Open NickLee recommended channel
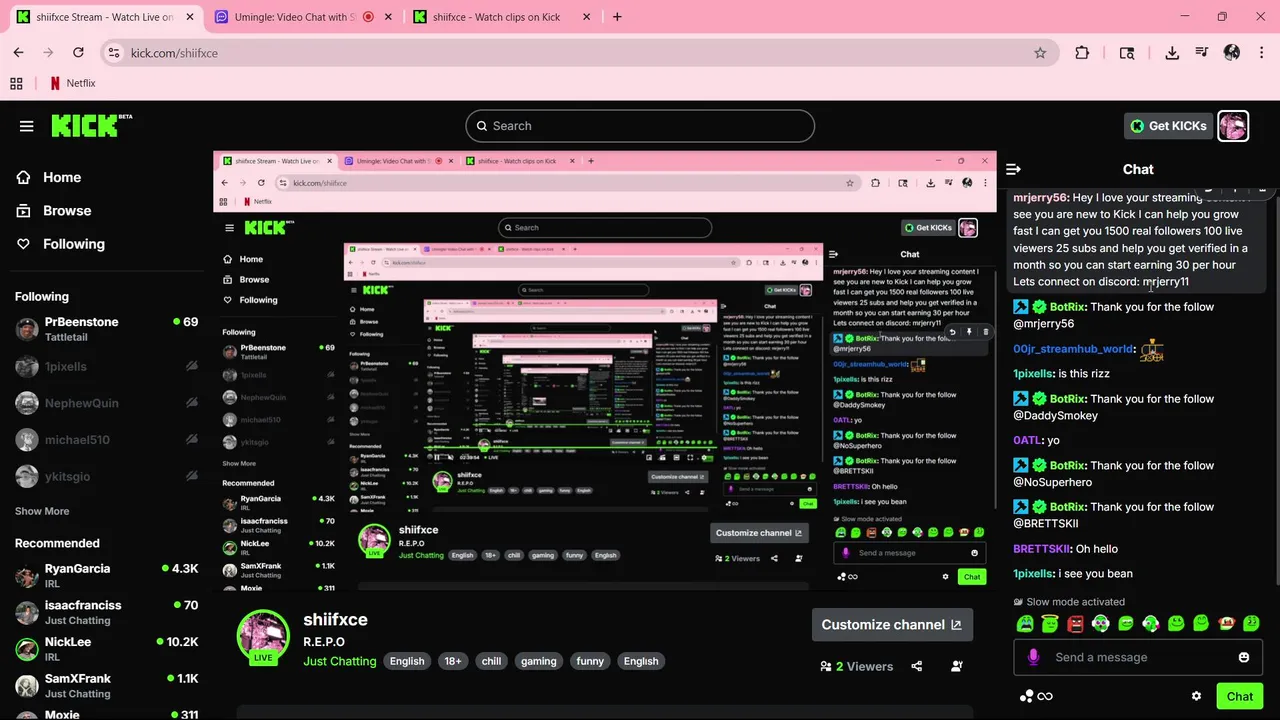 (106, 649)
